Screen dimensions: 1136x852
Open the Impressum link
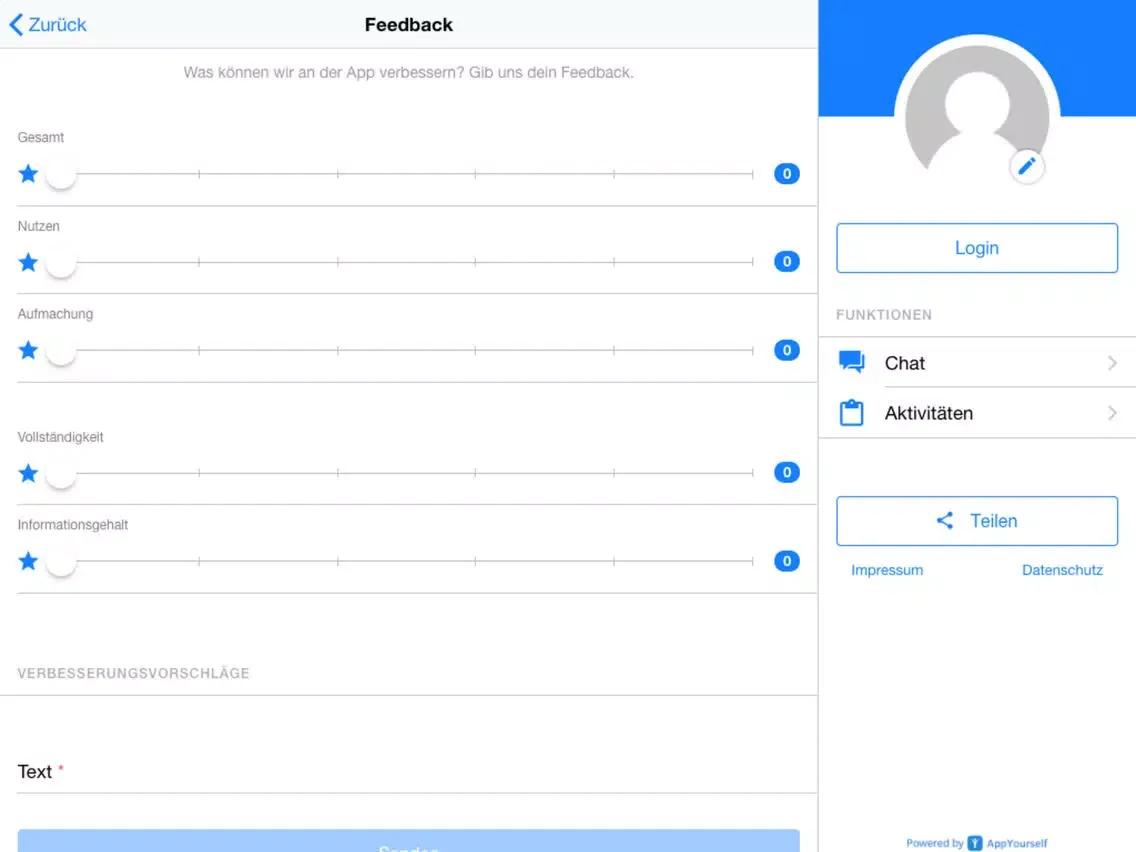[x=887, y=570]
